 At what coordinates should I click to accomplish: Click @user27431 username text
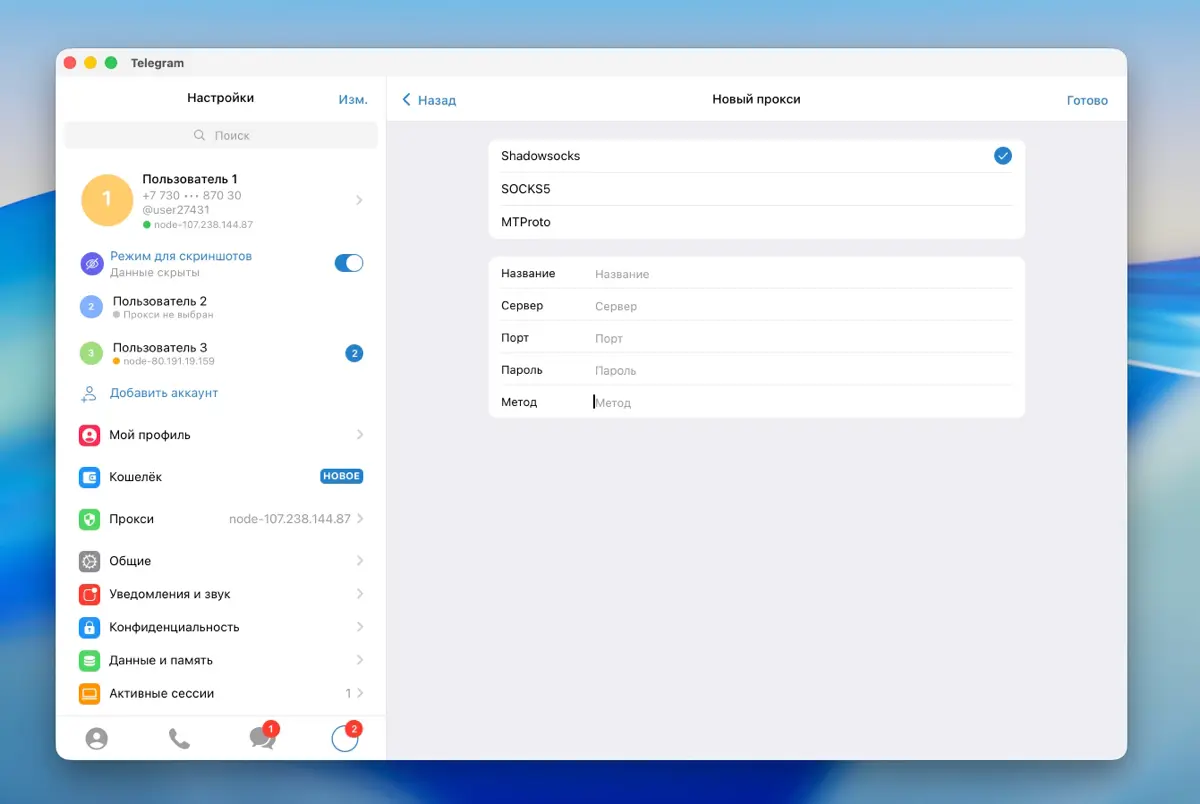176,210
